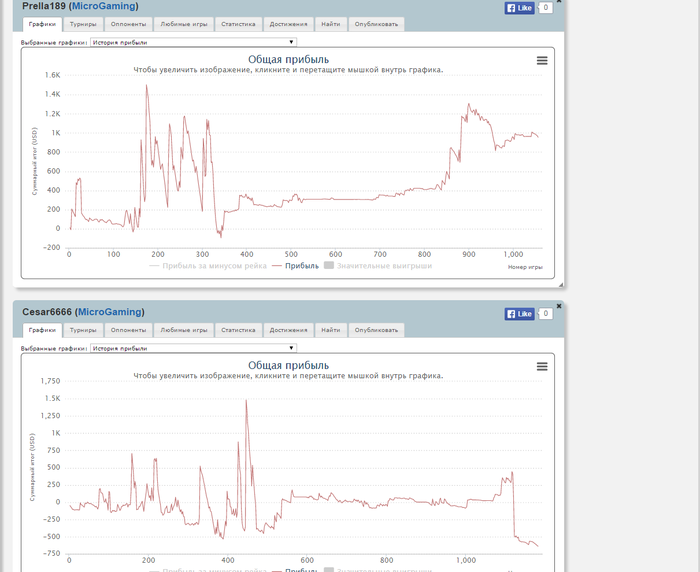
Task: Toggle Прибыль legend series in Prella189 chart
Action: (x=296, y=266)
